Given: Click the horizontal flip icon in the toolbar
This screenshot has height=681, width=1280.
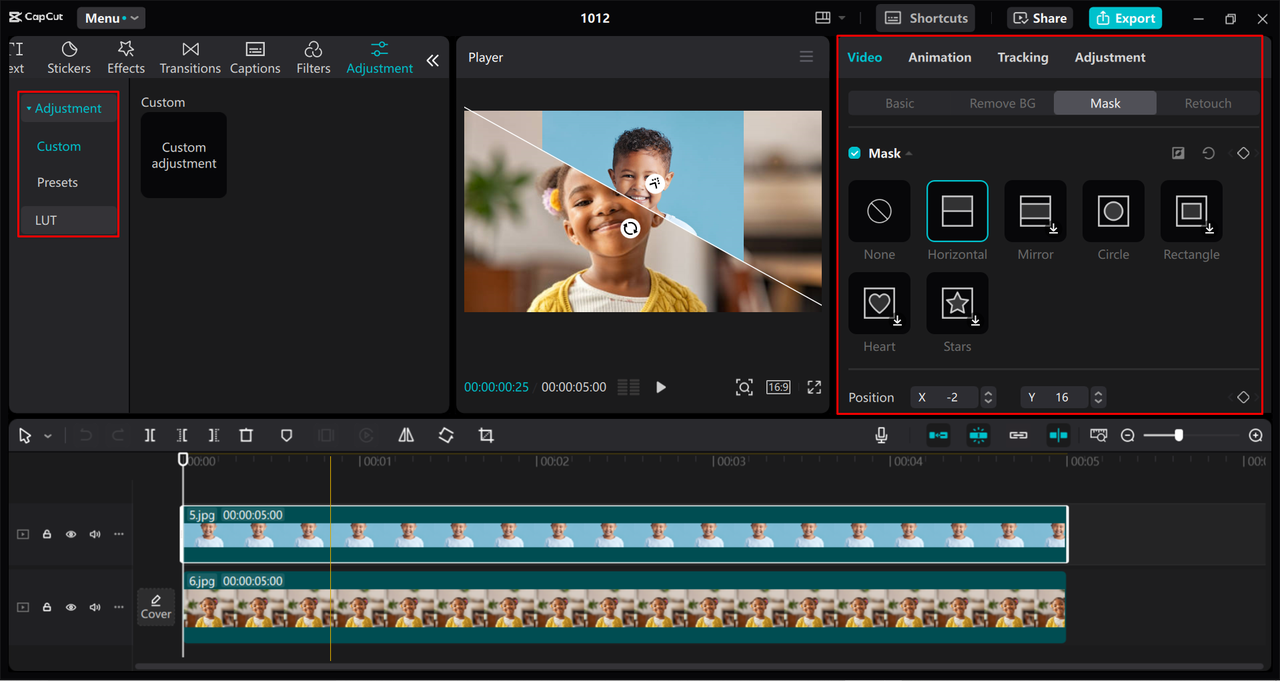Looking at the screenshot, I should click(406, 435).
